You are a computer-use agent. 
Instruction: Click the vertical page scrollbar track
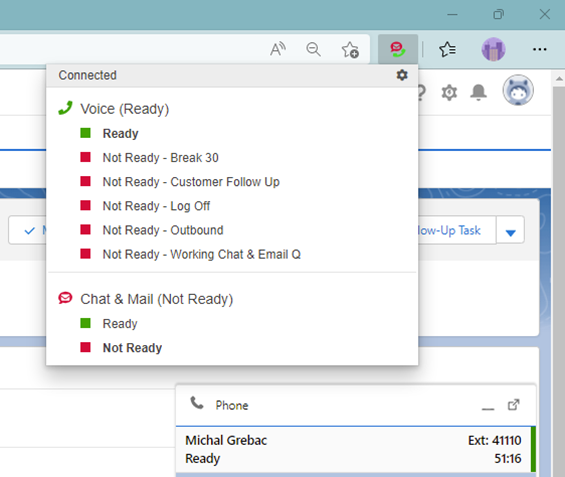[x=559, y=281]
